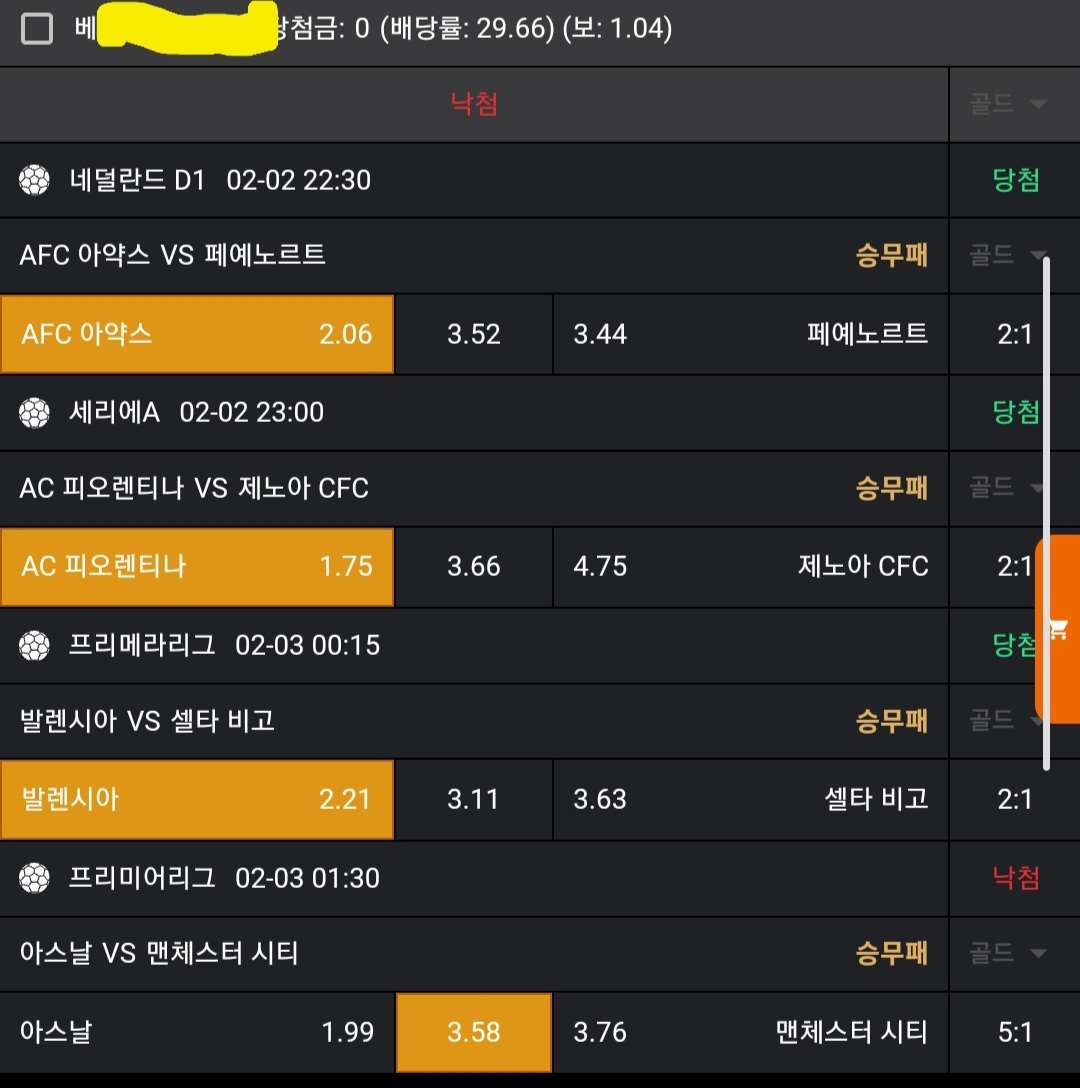Screen dimensions: 1080x1088
Task: Click the soccer ball icon beside 세리에A
Action: 35,412
